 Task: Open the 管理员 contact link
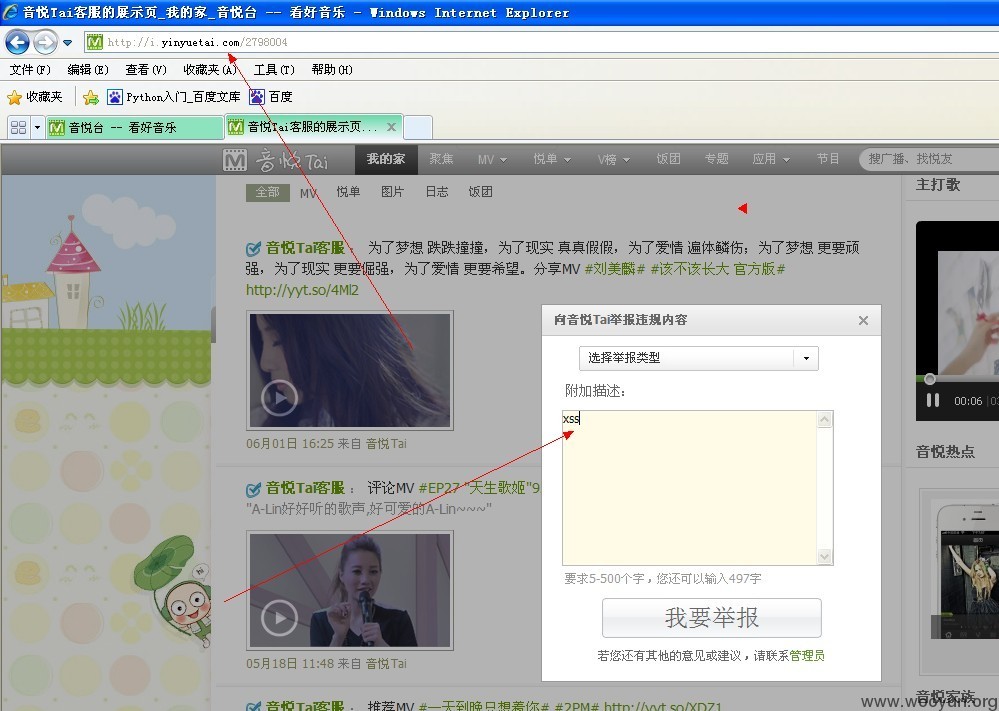807,656
